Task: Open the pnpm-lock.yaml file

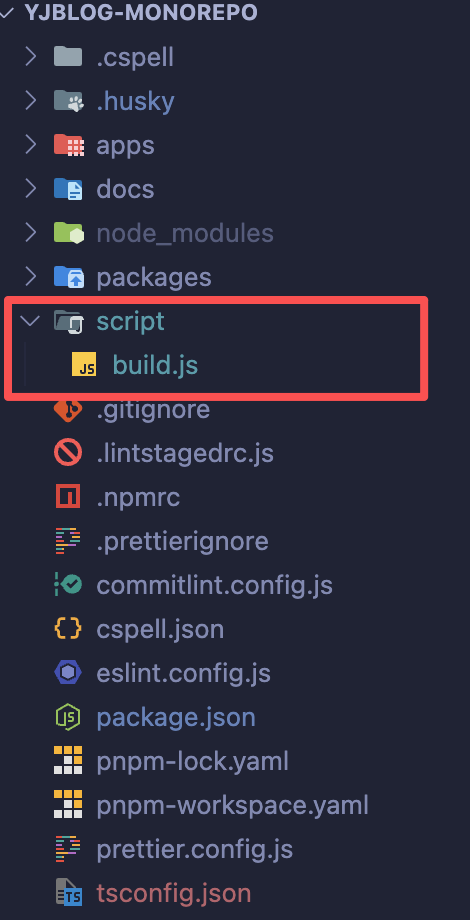Action: (192, 761)
